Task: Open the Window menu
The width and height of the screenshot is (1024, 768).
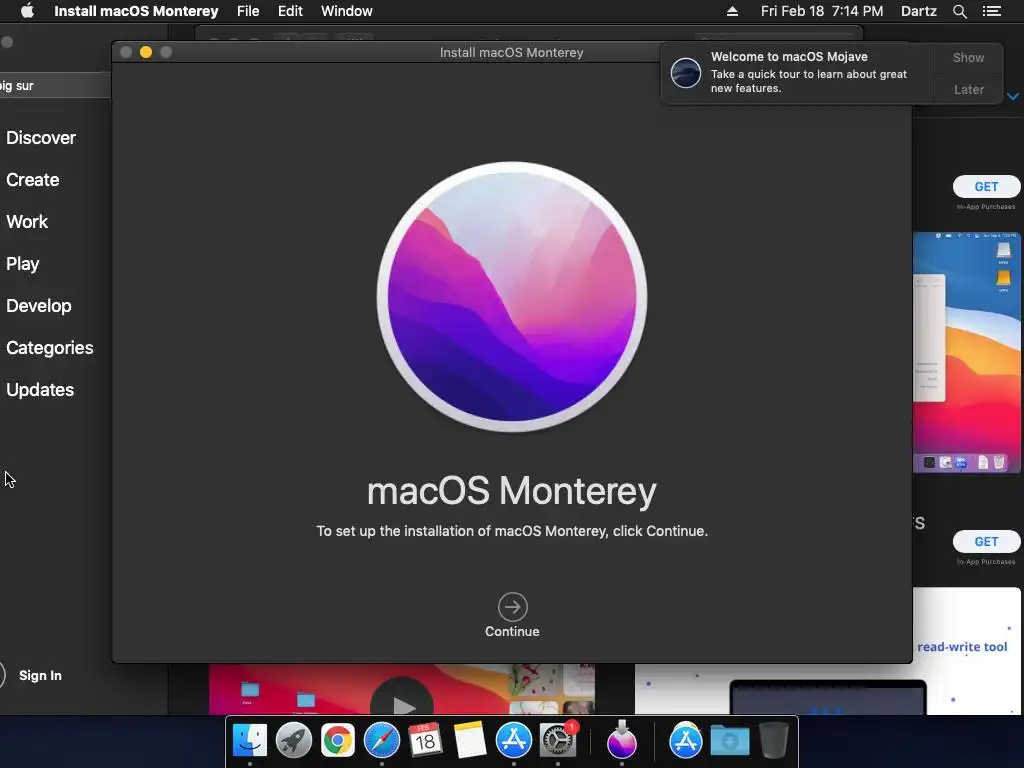Action: (x=346, y=11)
